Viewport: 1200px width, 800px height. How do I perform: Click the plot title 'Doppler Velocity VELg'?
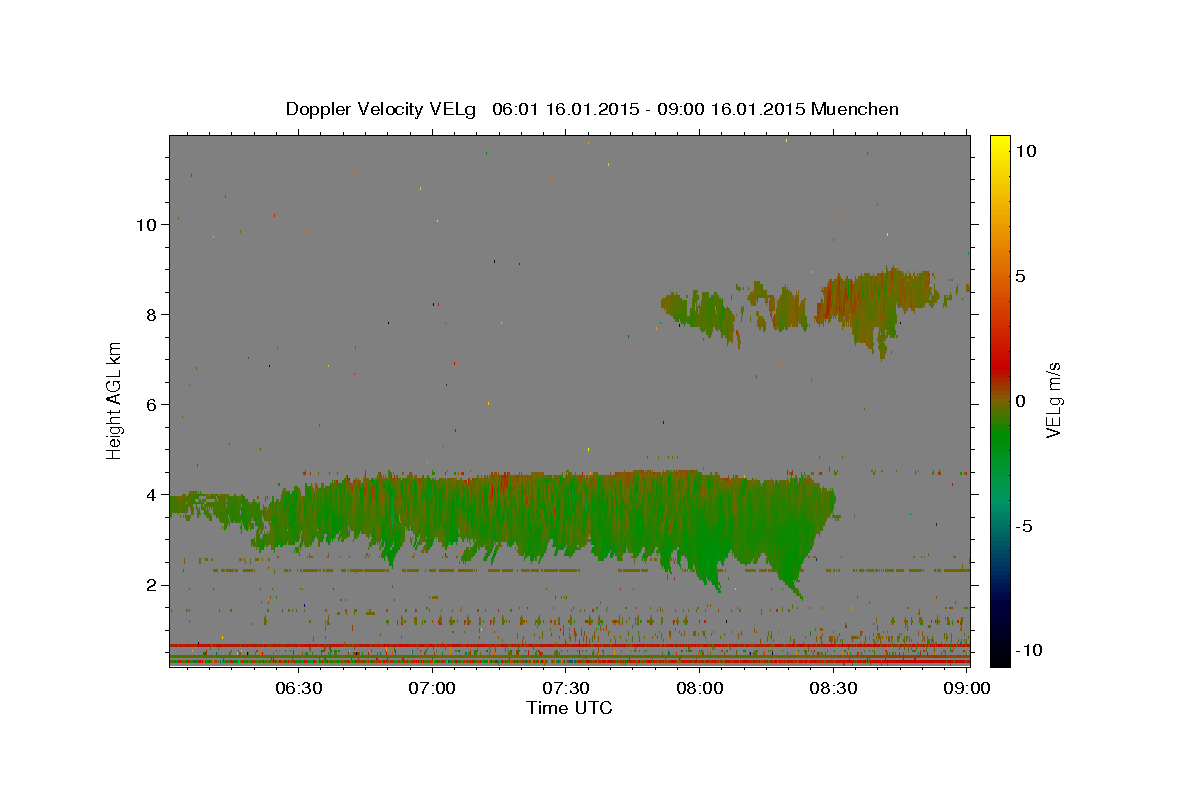[x=381, y=109]
